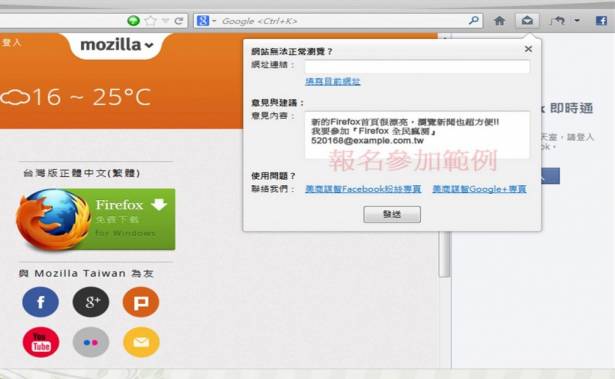Click the URL input field in popup

pos(417,66)
